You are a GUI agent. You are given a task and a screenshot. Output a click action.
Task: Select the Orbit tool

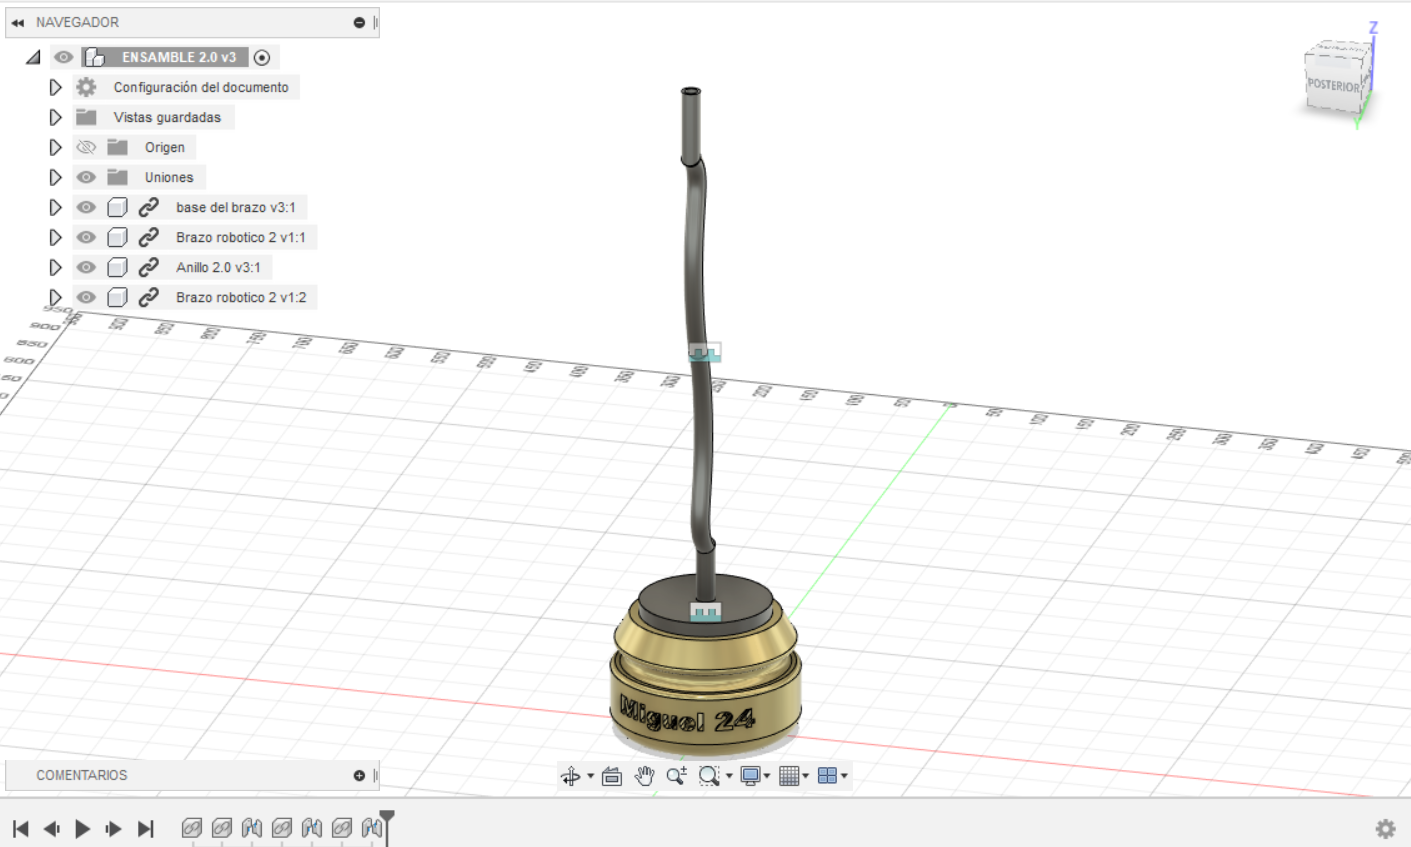571,775
